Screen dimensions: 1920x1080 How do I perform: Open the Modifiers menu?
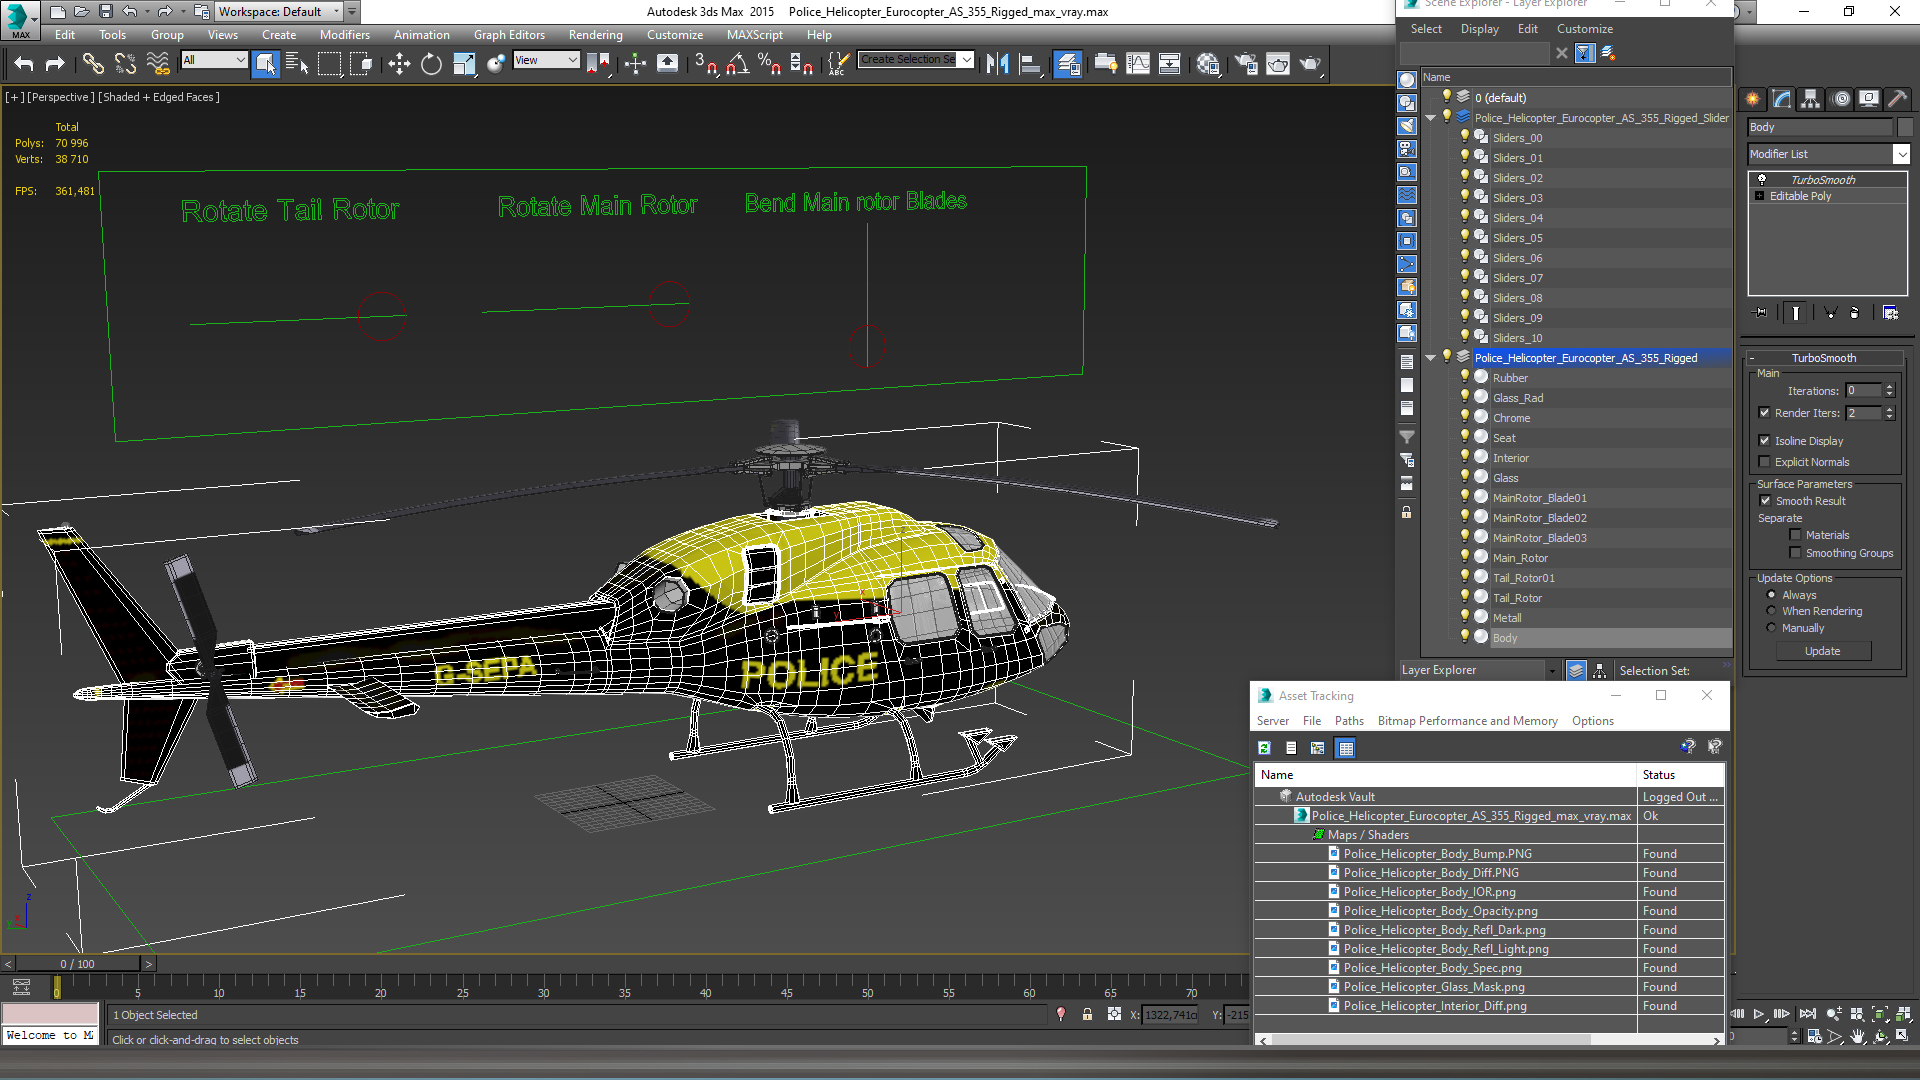click(x=345, y=35)
